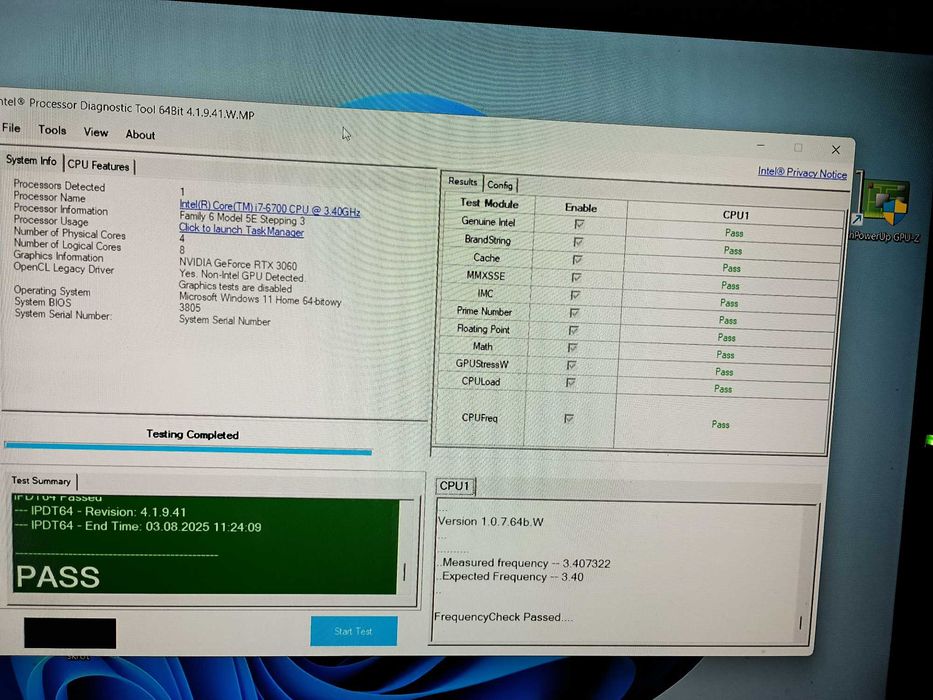Screen dimensions: 933x700
Task: Close the Processor Diagnostic Tool window
Action: (x=835, y=150)
